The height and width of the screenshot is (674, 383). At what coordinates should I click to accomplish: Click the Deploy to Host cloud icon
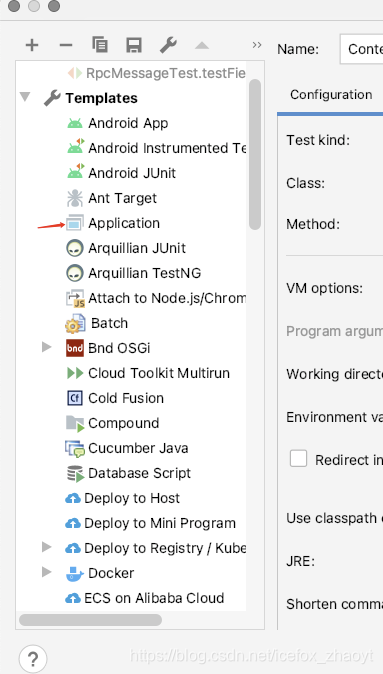pos(73,499)
